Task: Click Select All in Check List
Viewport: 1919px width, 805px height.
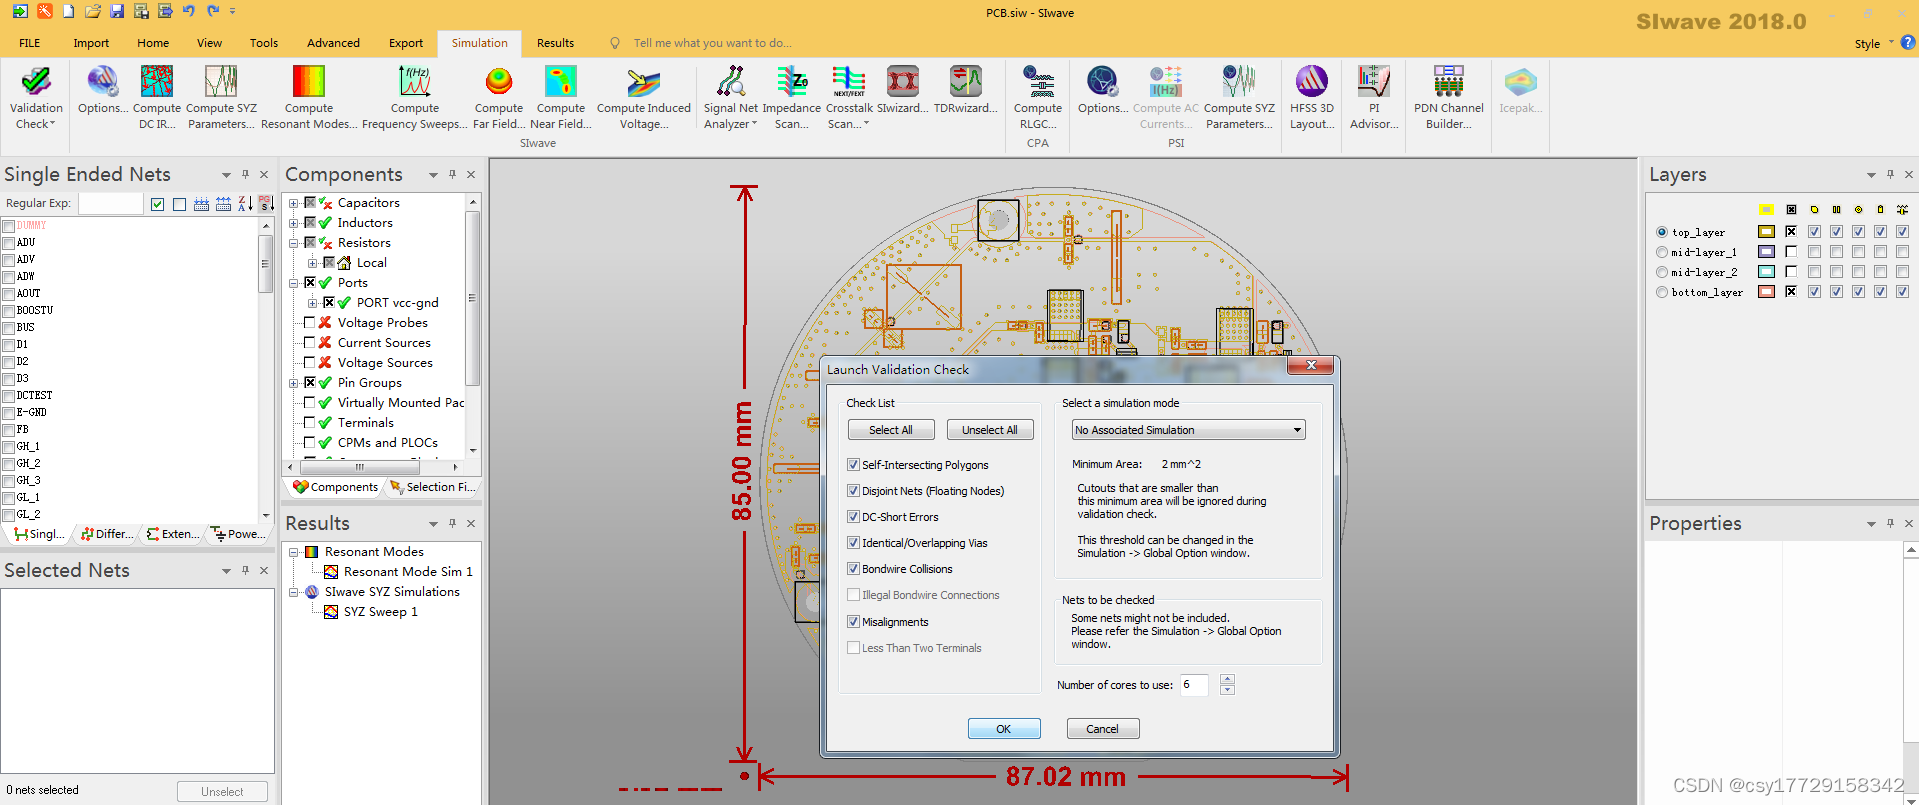Action: coord(890,430)
